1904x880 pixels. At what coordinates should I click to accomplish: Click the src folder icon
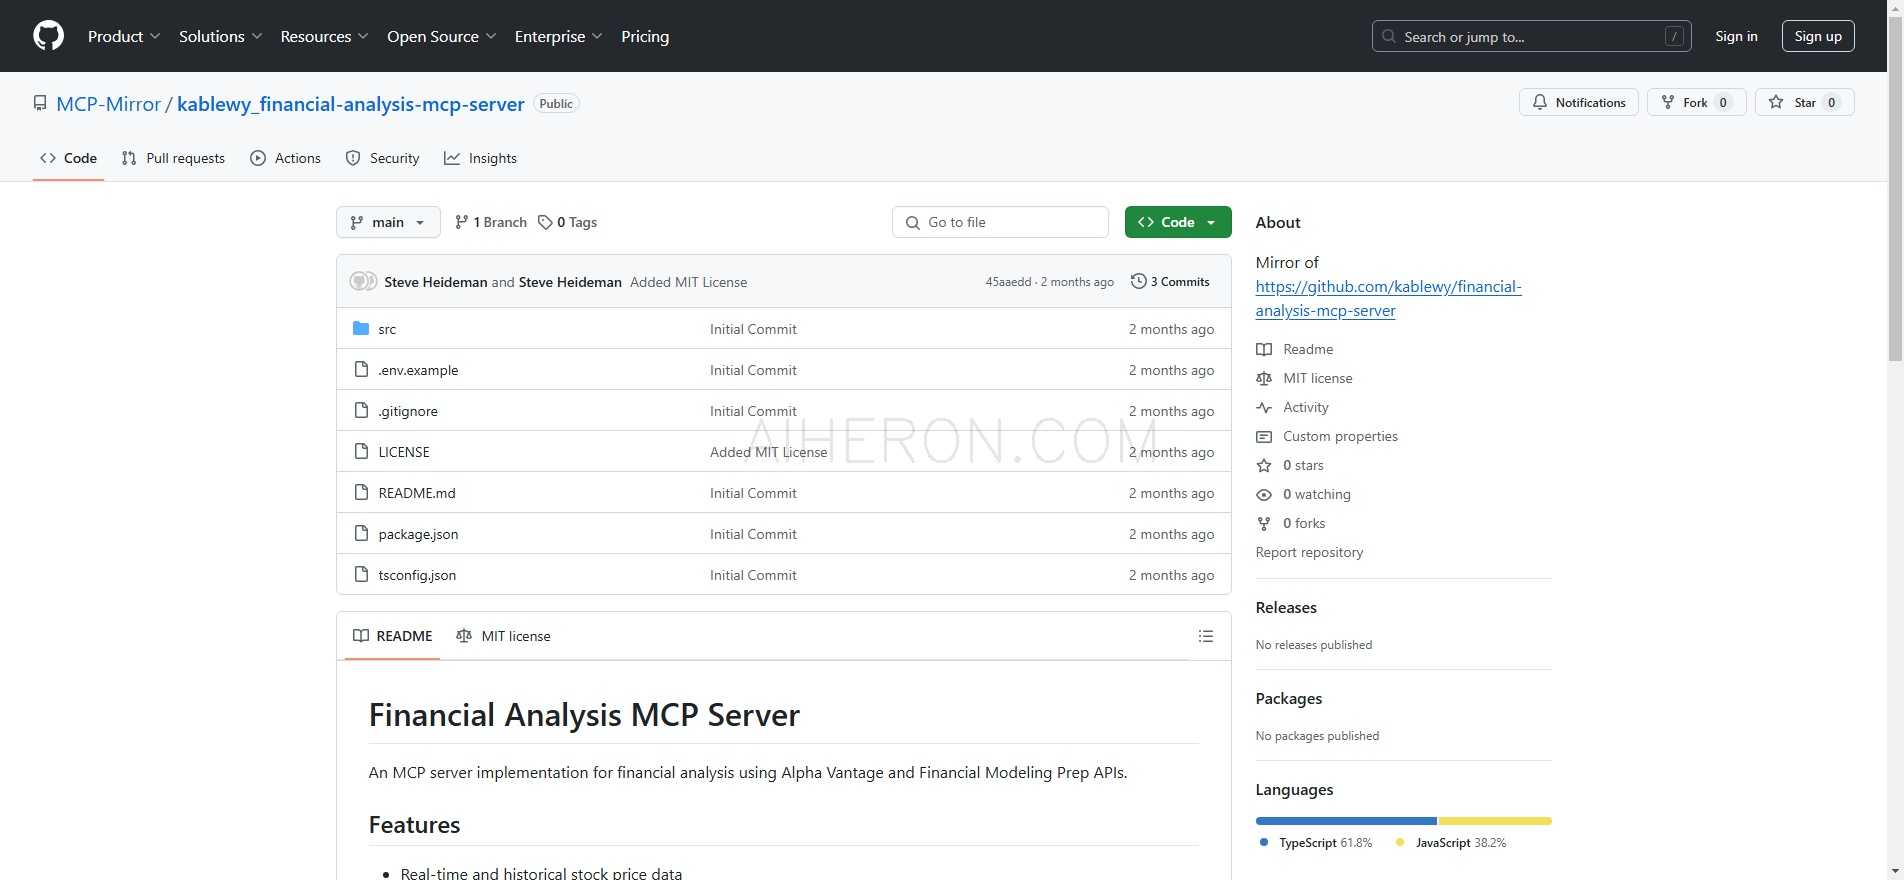(361, 329)
